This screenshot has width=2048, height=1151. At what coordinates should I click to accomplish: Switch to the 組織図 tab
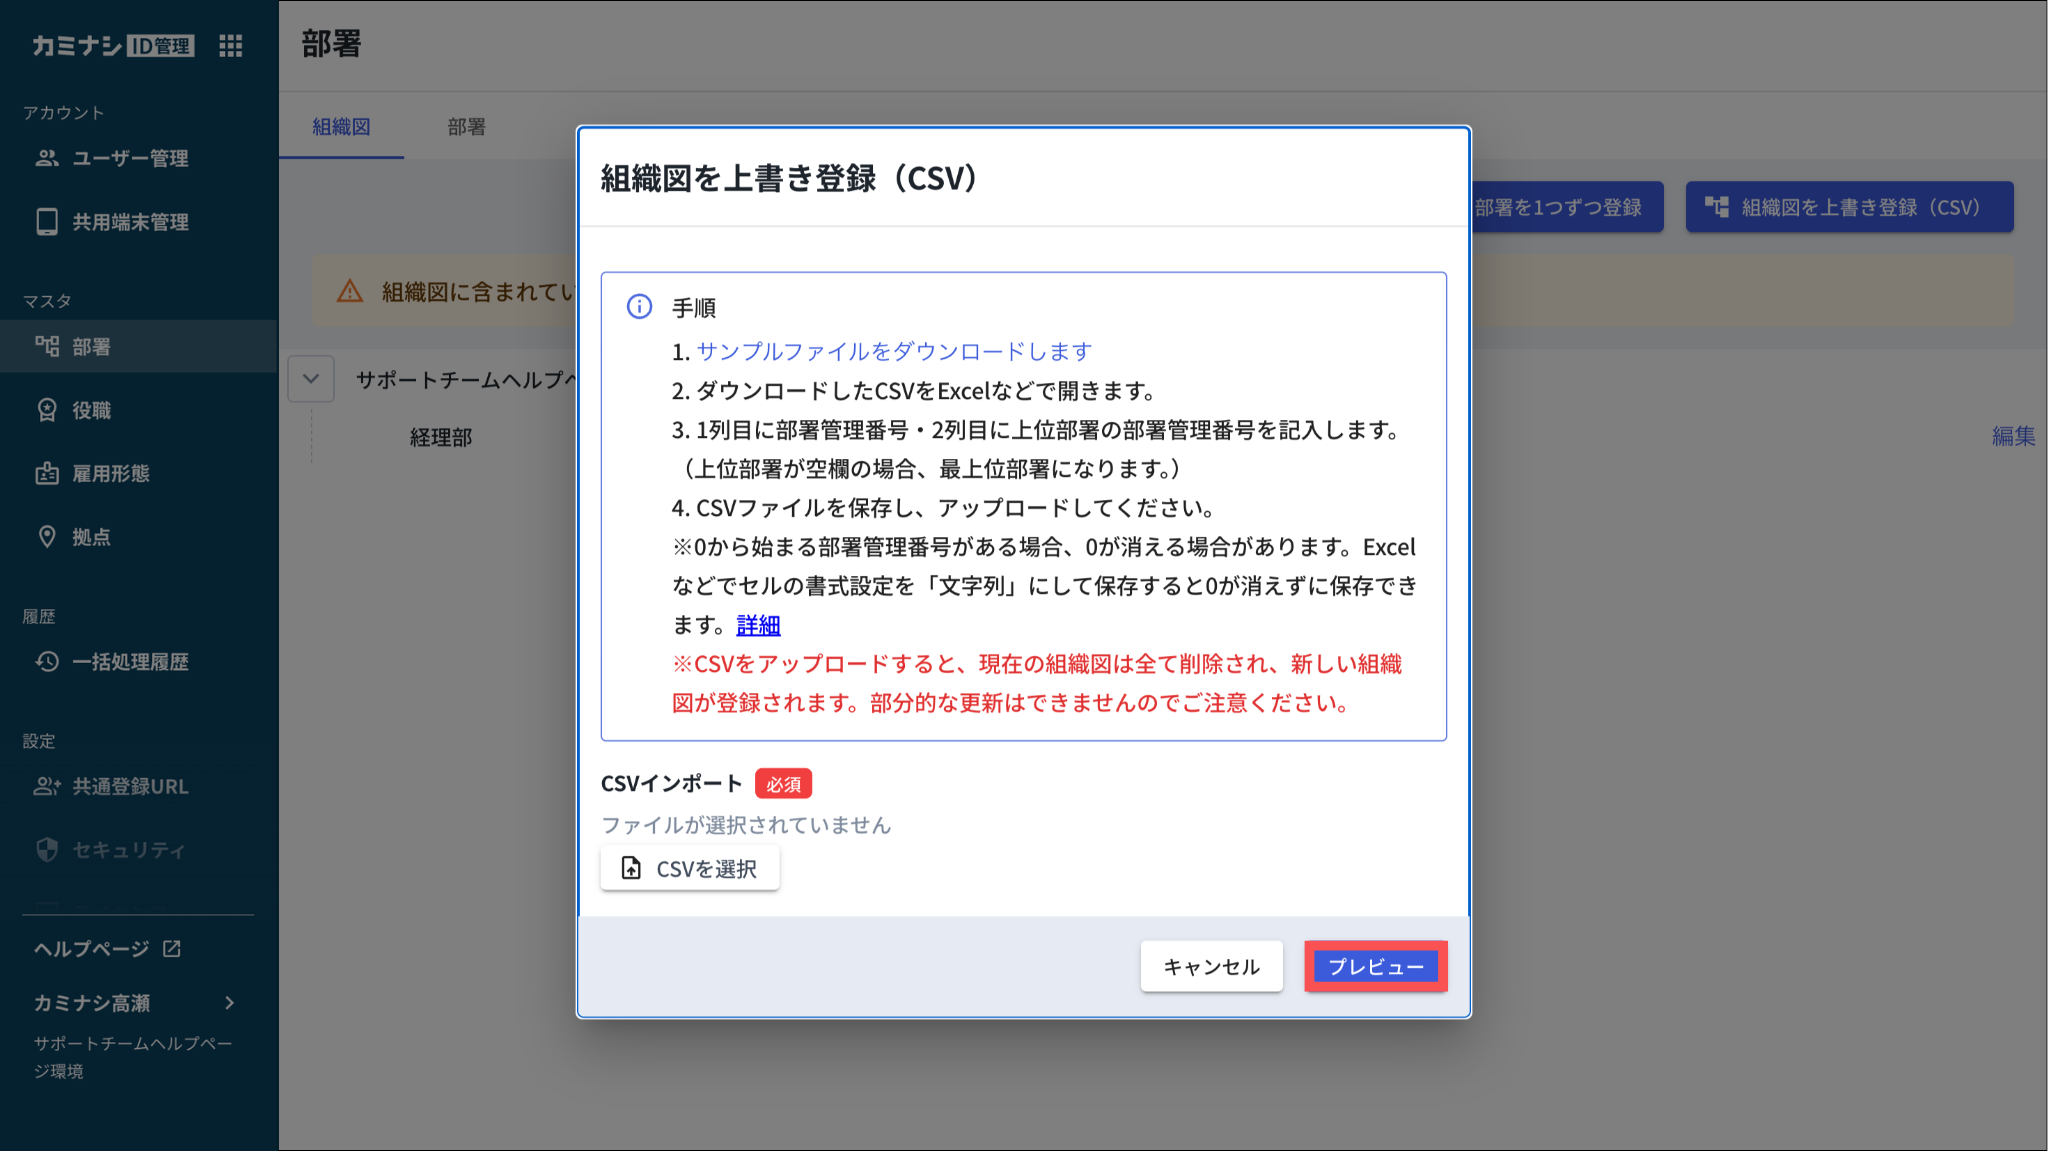(x=341, y=127)
